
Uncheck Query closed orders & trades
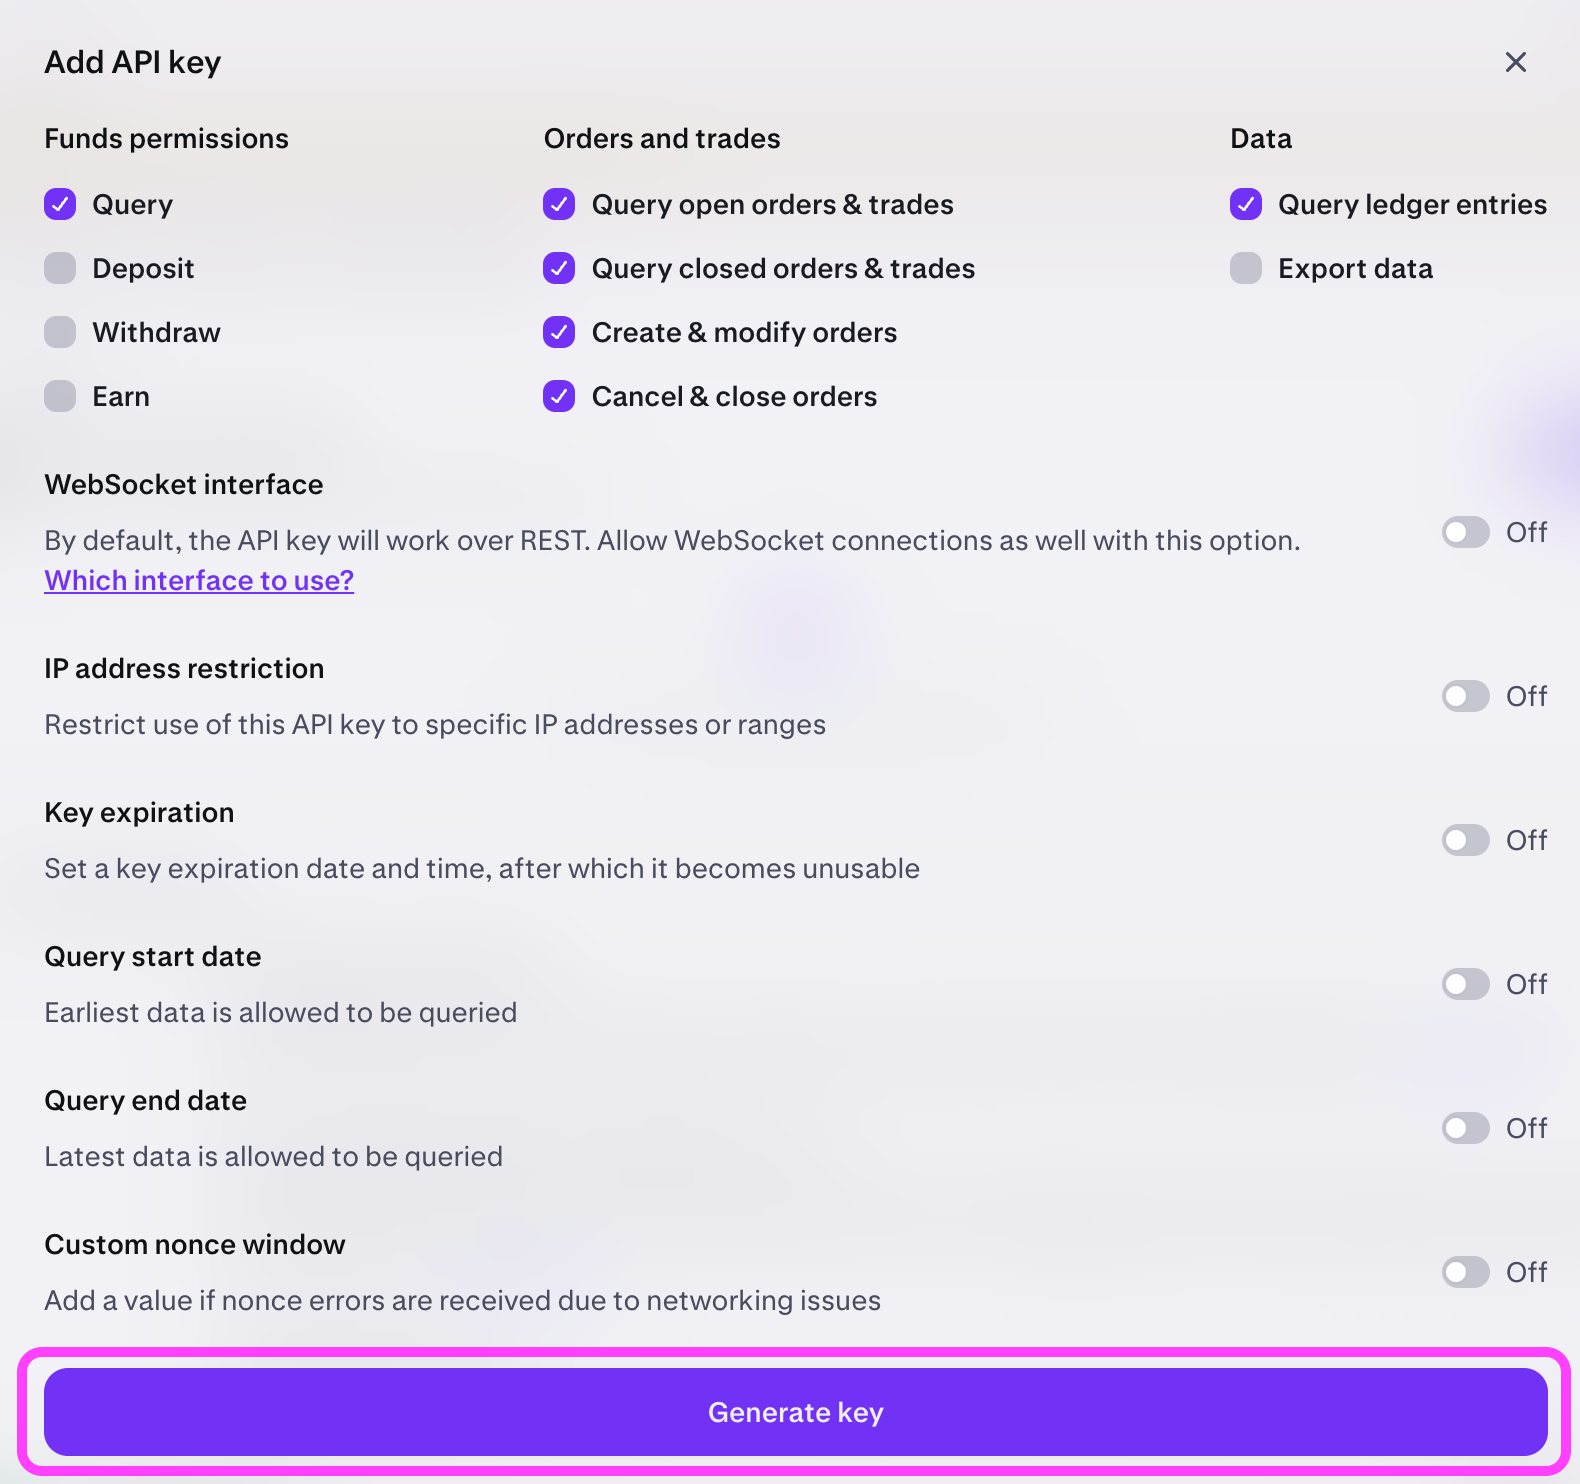(559, 268)
